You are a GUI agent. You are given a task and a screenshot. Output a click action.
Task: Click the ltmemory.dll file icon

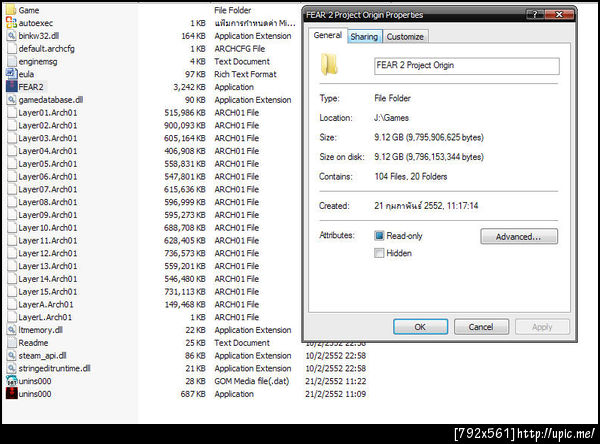11,330
